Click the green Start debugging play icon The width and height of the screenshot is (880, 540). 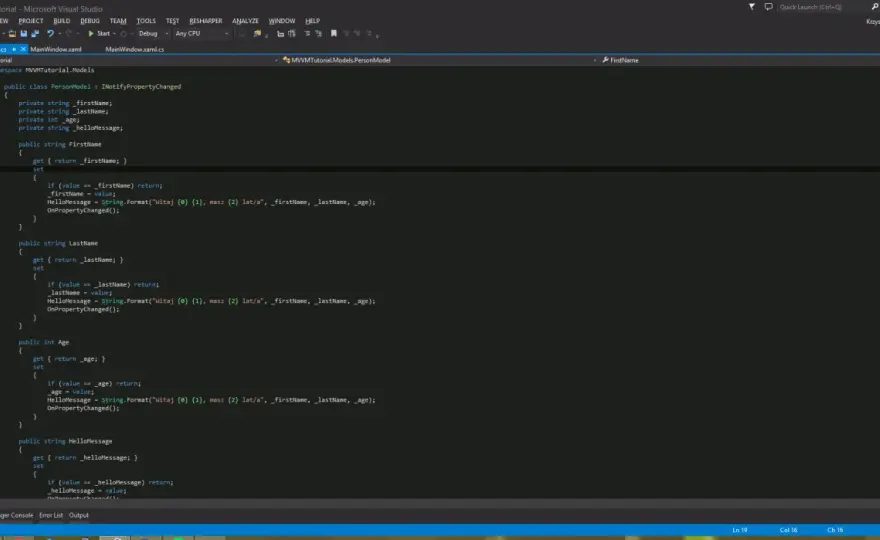[91, 34]
